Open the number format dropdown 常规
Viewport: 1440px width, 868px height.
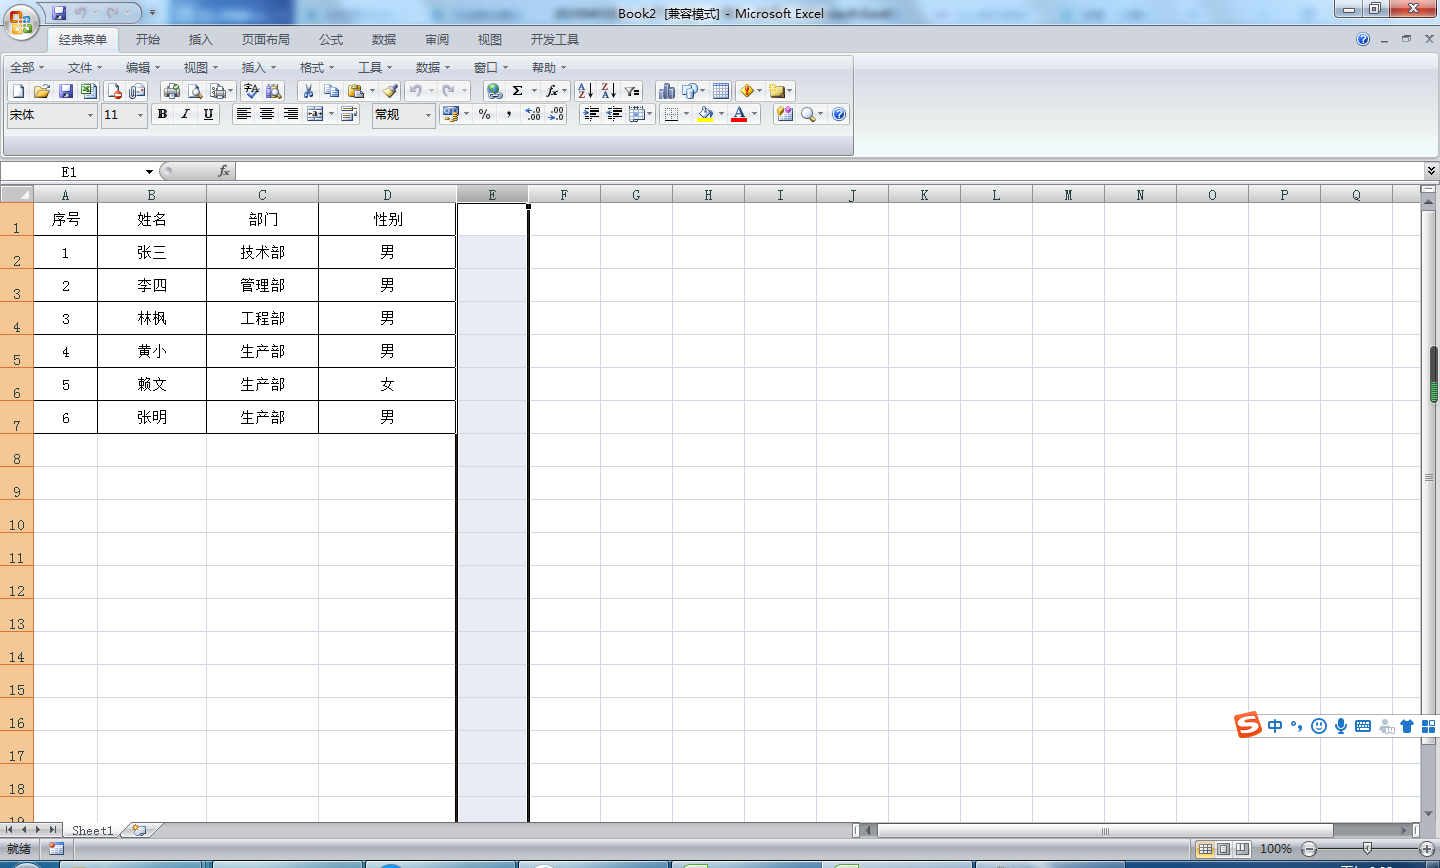[429, 116]
